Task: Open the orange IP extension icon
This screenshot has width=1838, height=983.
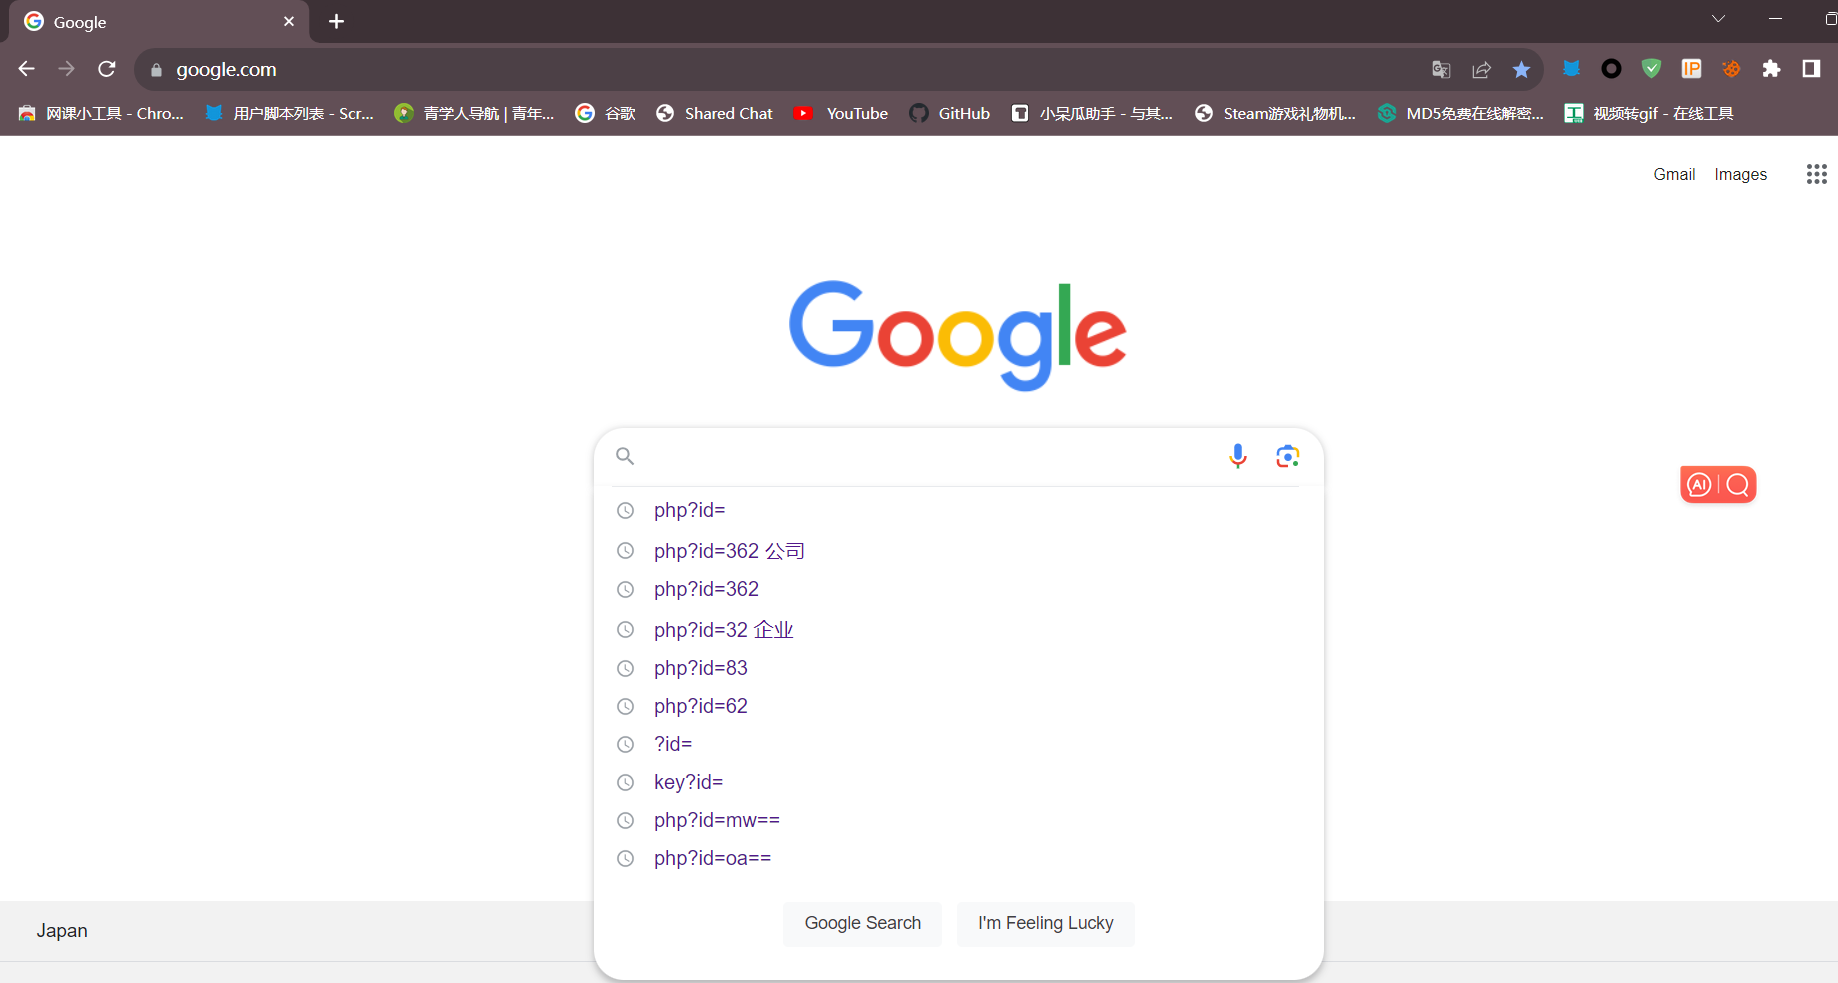Action: pyautogui.click(x=1691, y=68)
